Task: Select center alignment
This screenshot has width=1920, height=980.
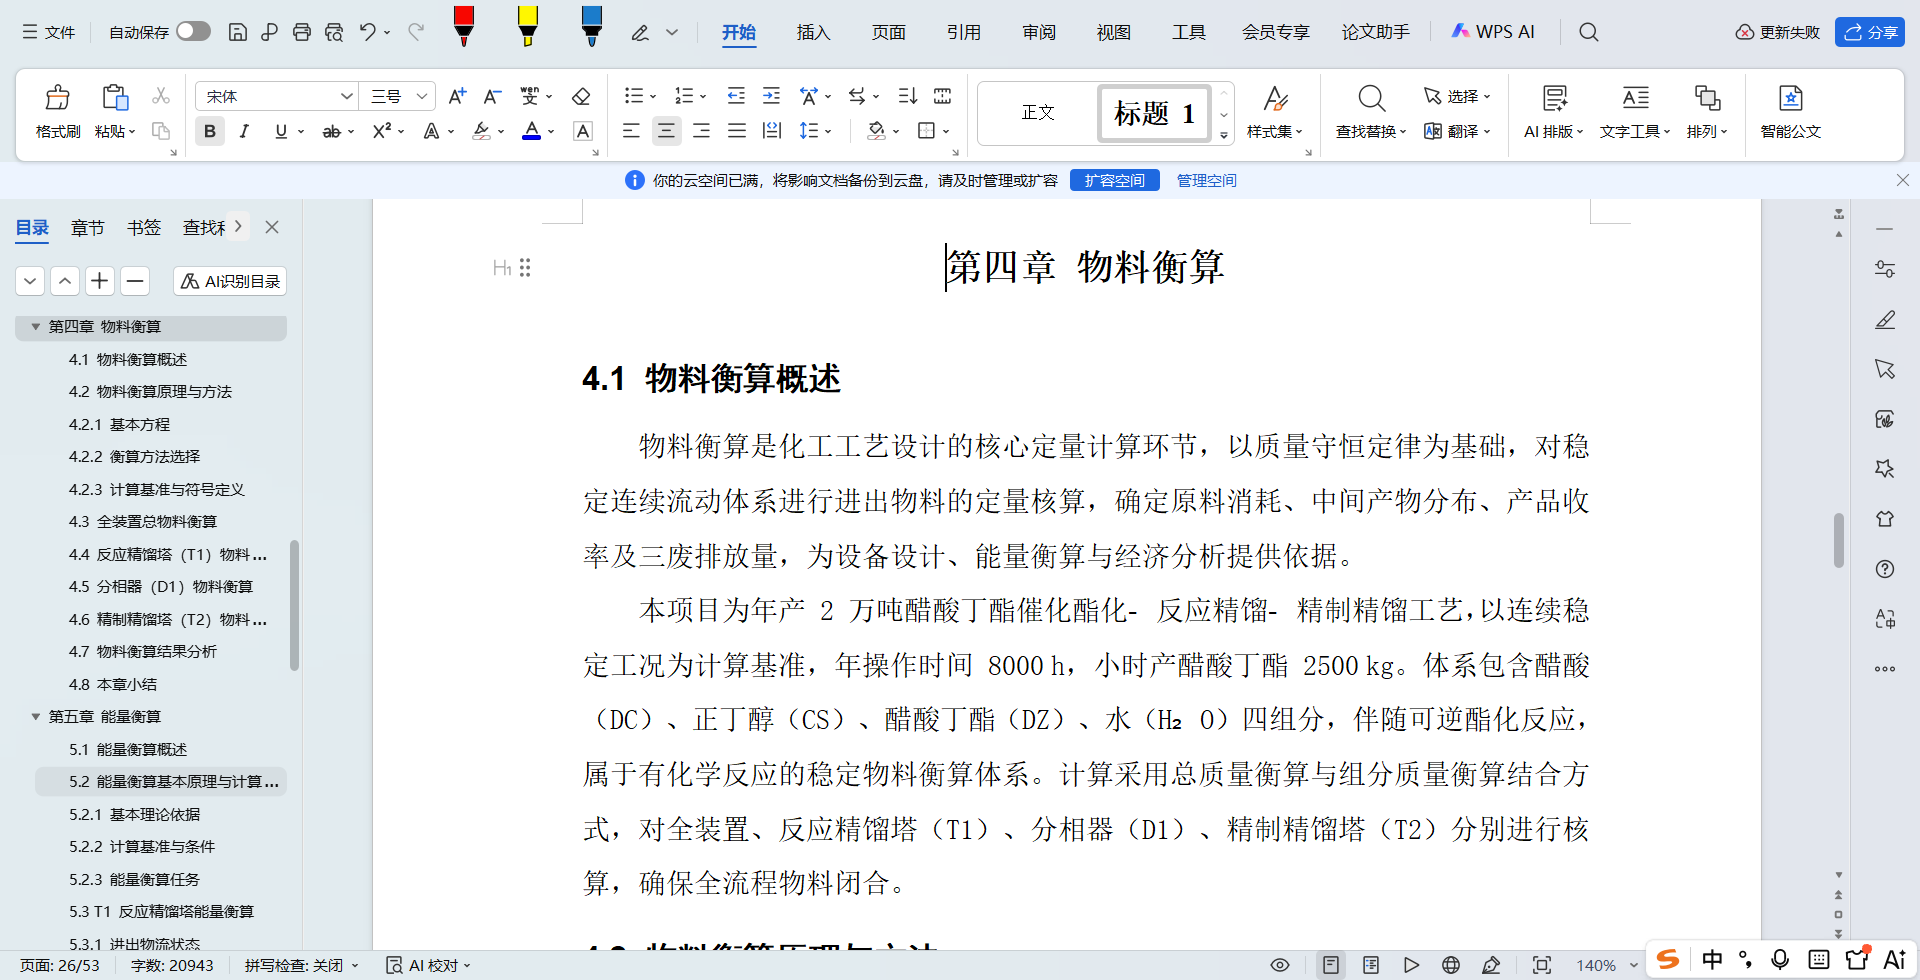Action: 666,131
